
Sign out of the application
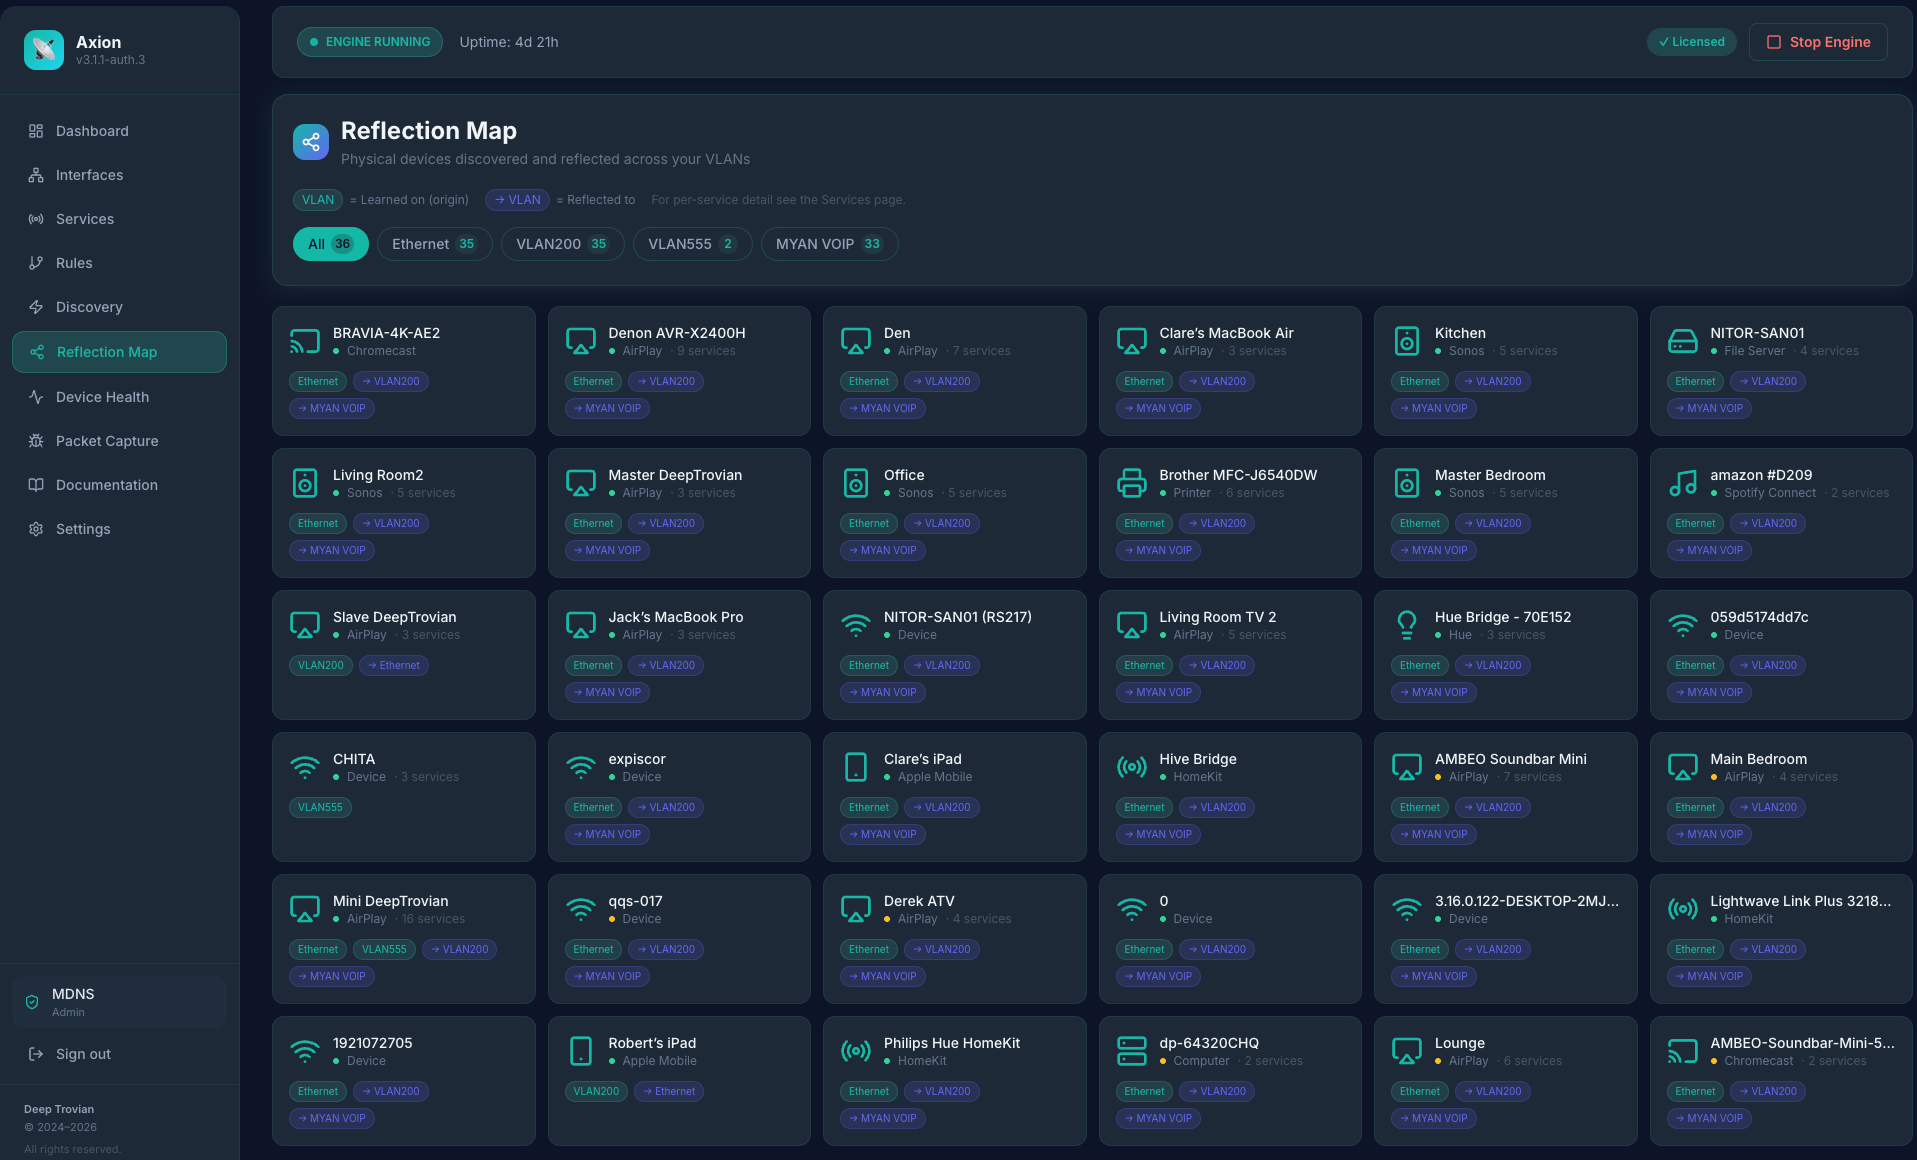pos(70,1054)
